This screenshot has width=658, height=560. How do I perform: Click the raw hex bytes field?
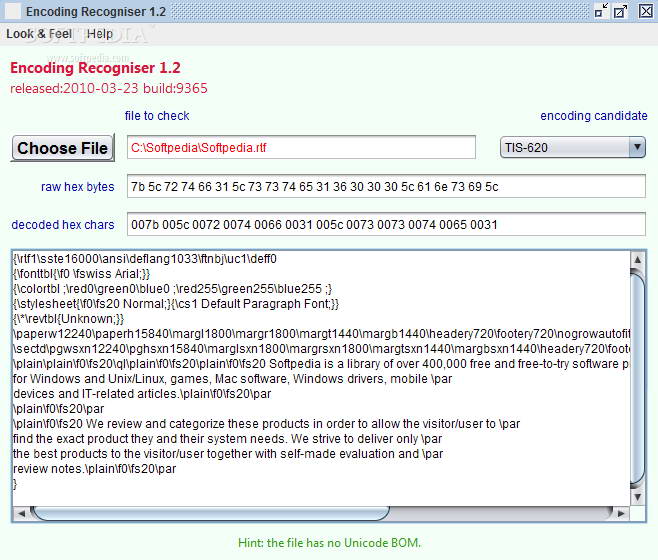[x=386, y=186]
